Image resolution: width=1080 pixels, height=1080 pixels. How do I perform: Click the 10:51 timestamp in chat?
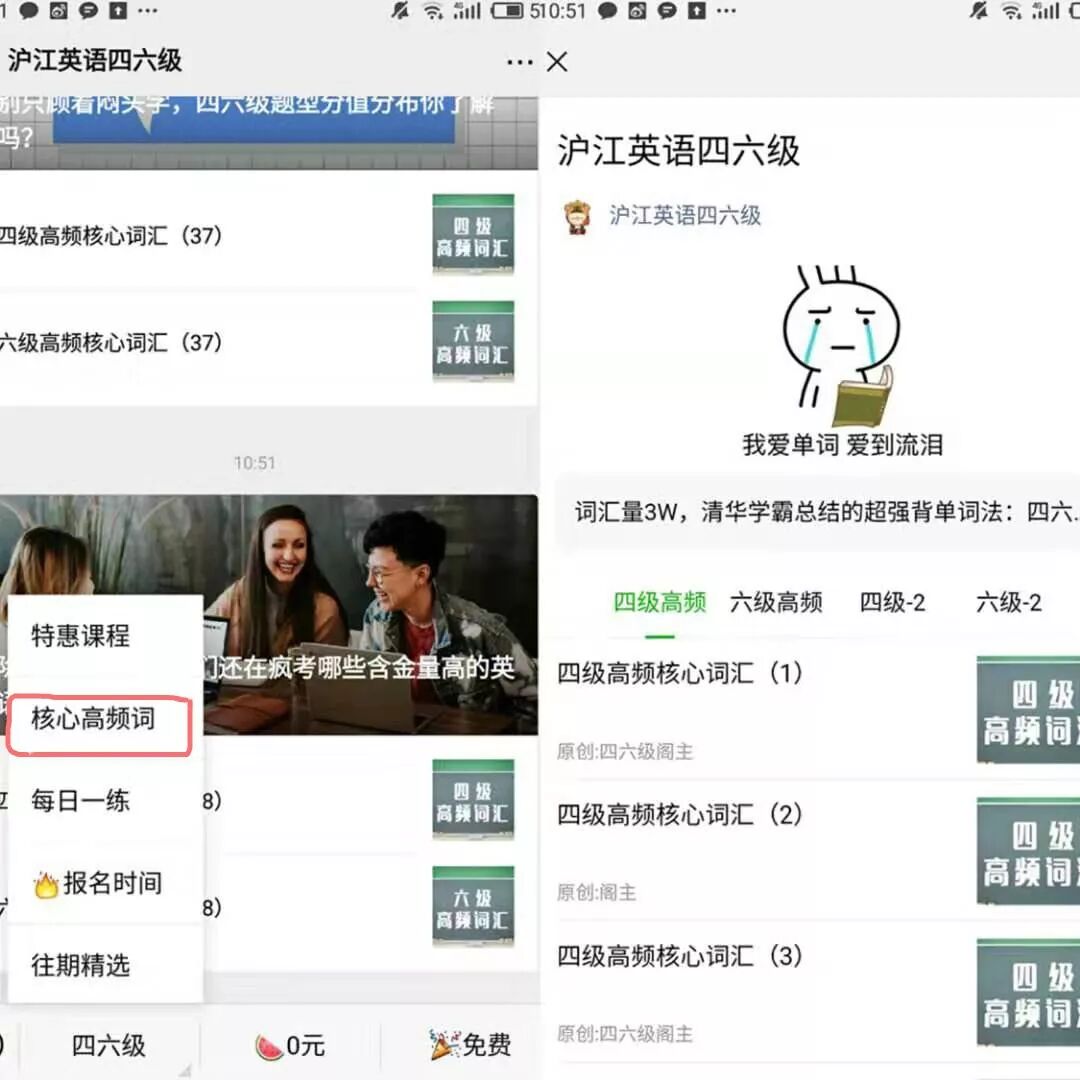255,463
